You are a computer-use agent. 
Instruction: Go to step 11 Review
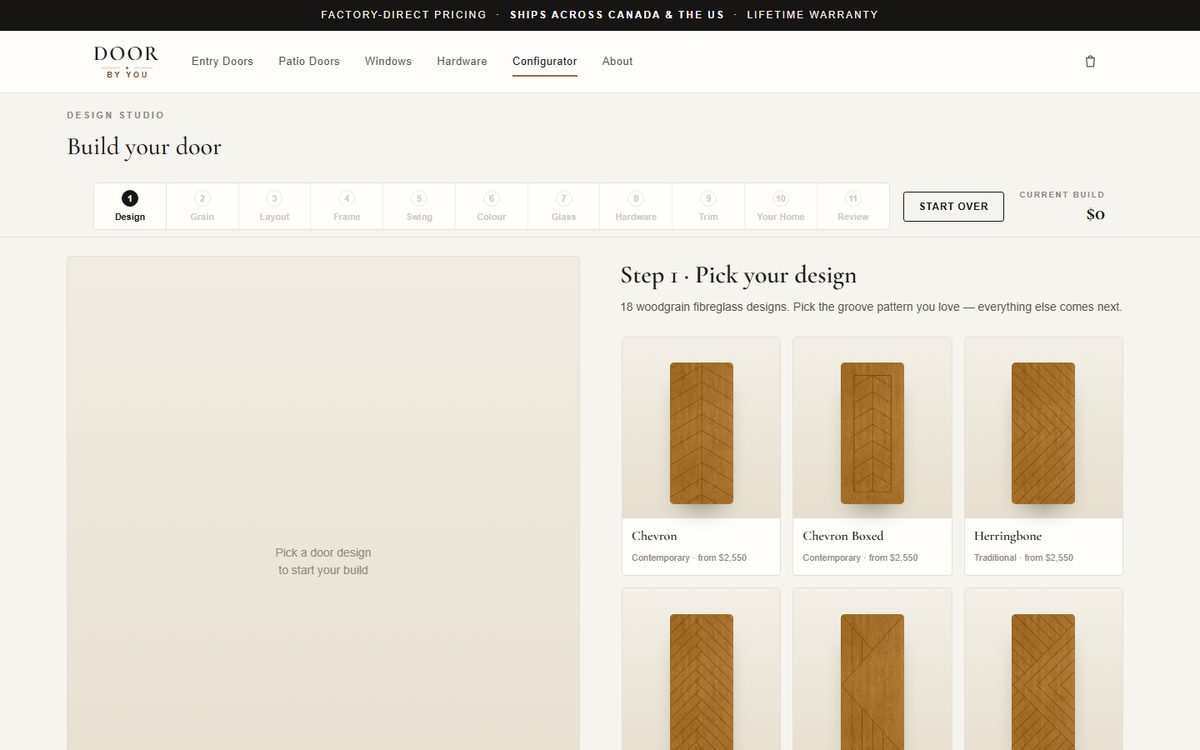853,206
